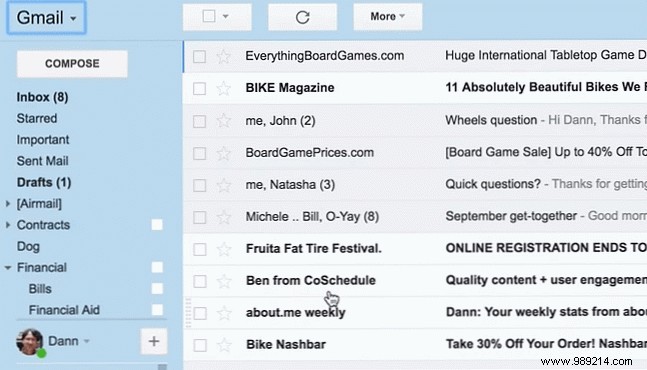Click the master select-all checkbox
This screenshot has height=370, width=647.
click(x=209, y=16)
